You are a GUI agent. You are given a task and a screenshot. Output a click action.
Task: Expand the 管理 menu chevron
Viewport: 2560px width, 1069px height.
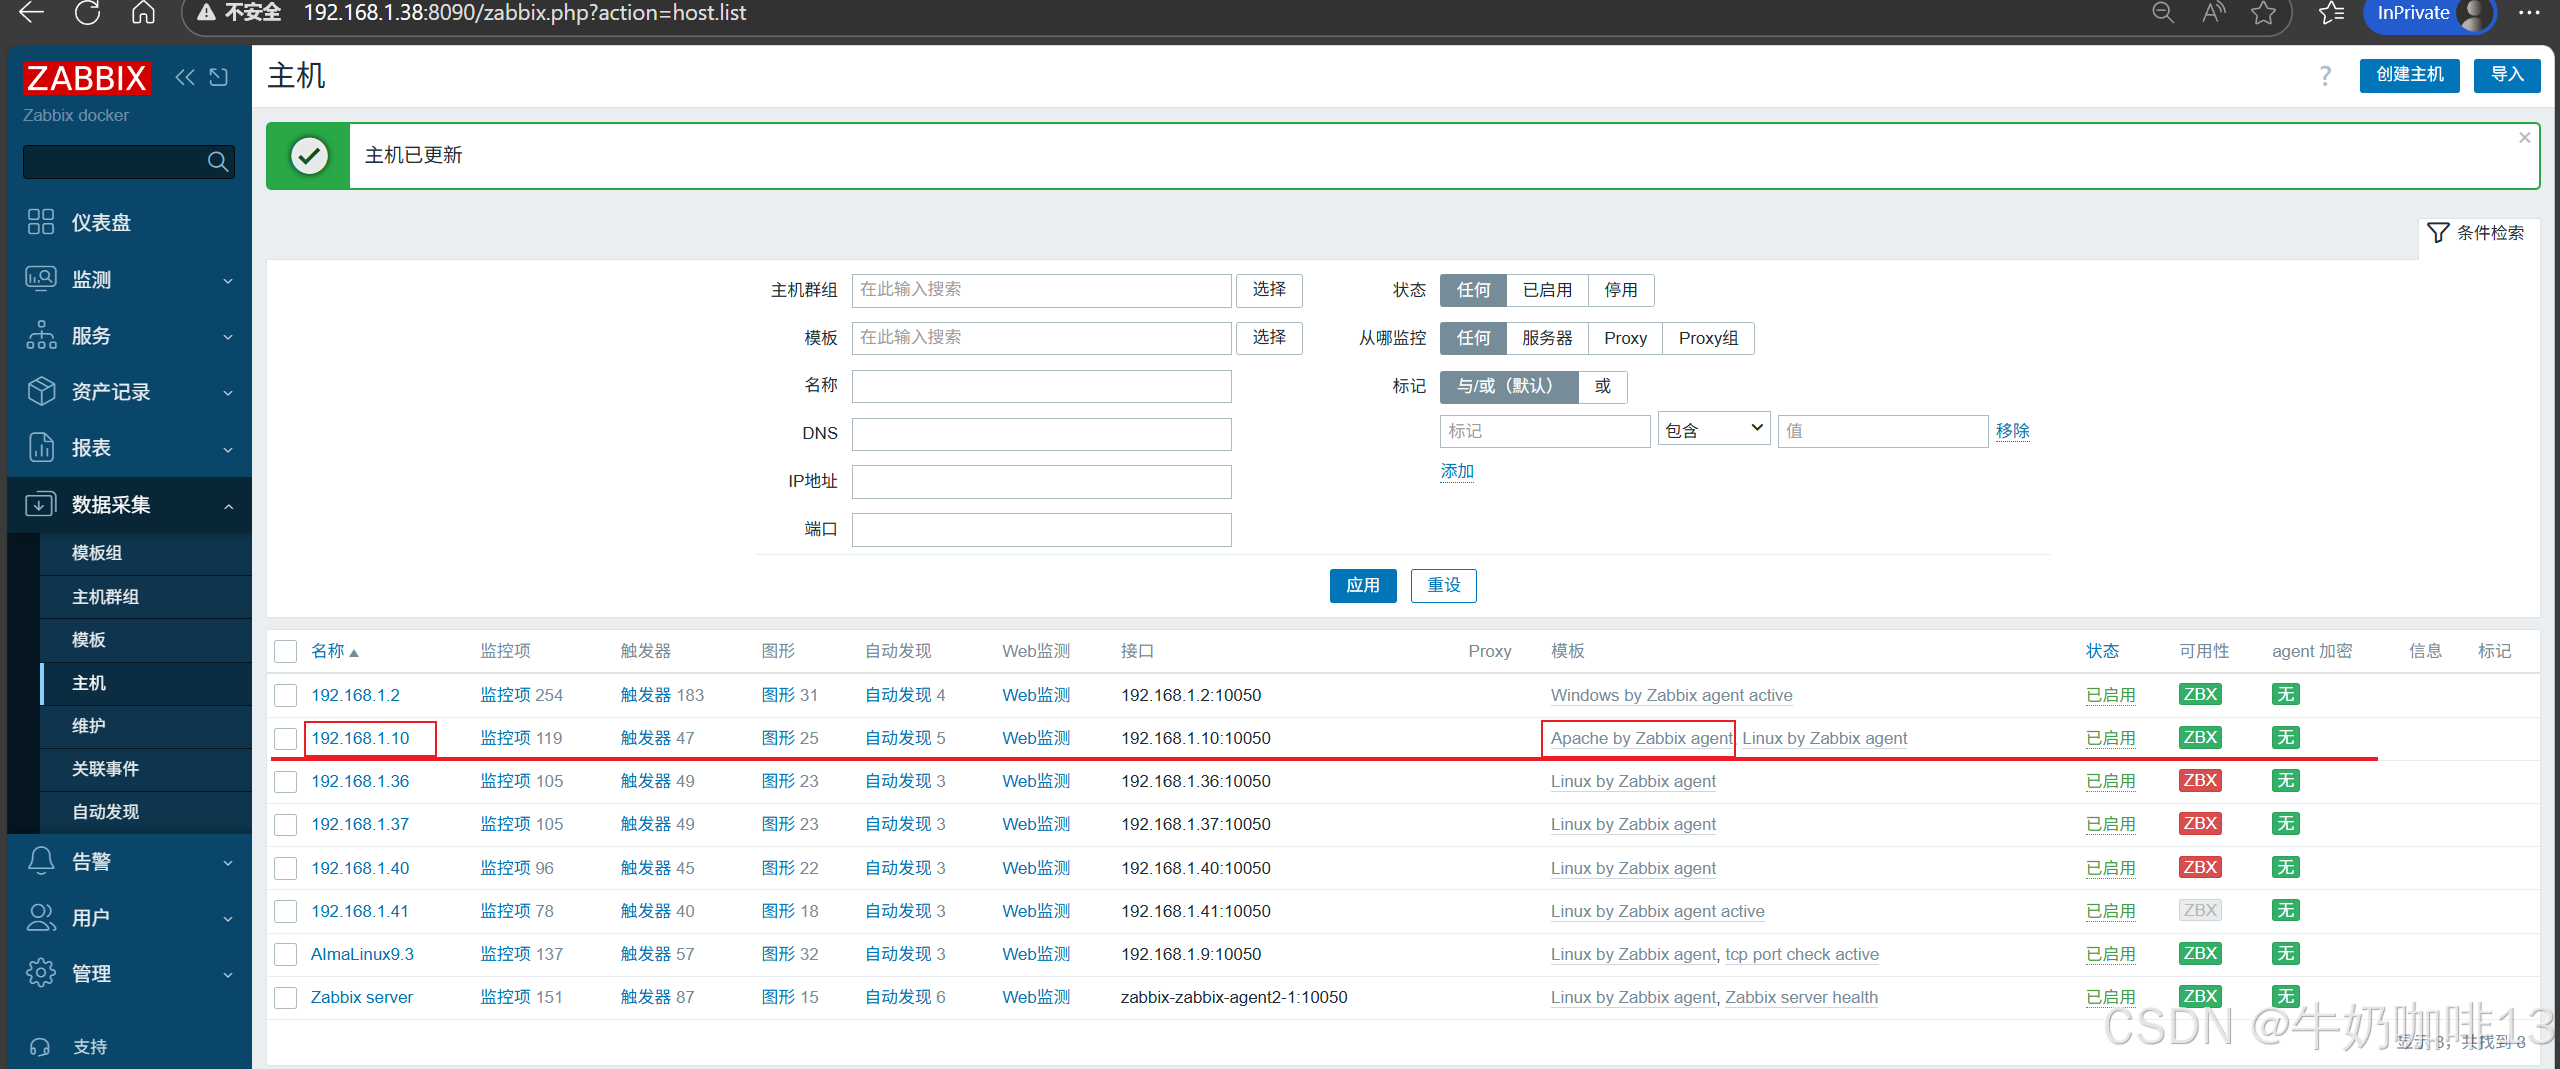(228, 975)
